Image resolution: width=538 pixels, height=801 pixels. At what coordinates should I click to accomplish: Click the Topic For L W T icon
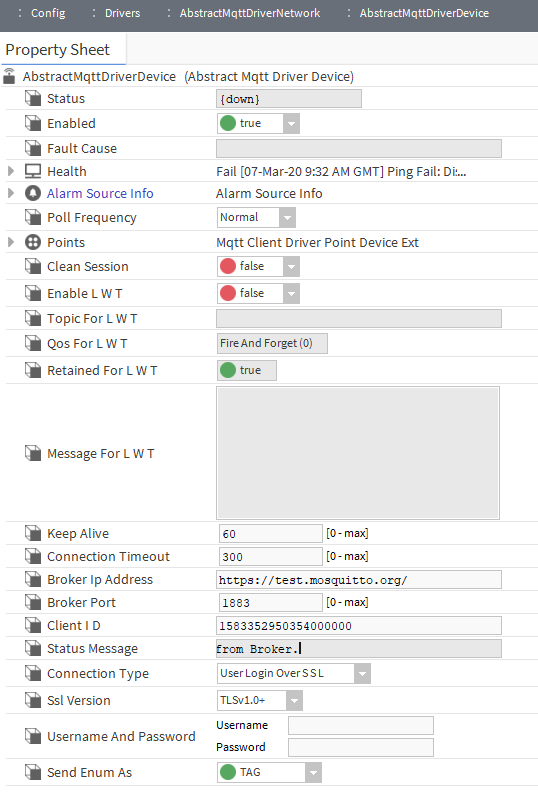33,318
